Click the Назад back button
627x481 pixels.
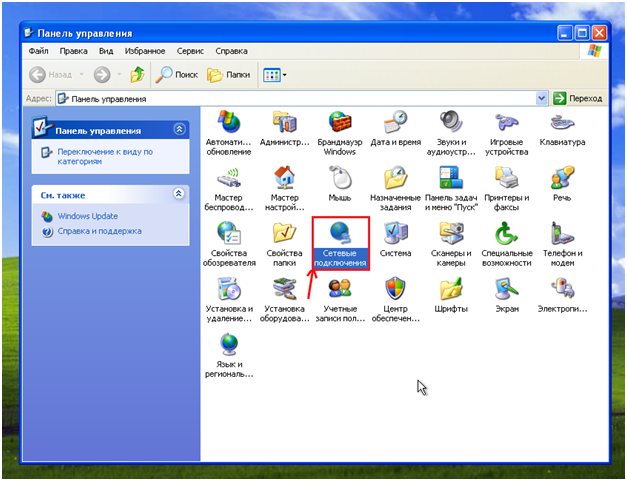pyautogui.click(x=50, y=75)
